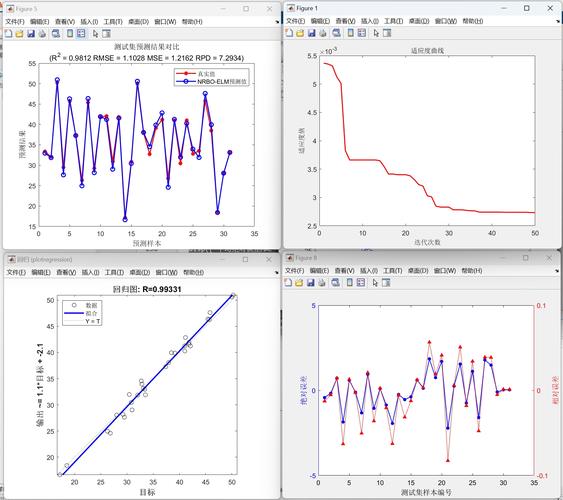This screenshot has height=500, width=563.
Task: Open 文件(F) menu in prediction comparison window
Action: click(15, 22)
